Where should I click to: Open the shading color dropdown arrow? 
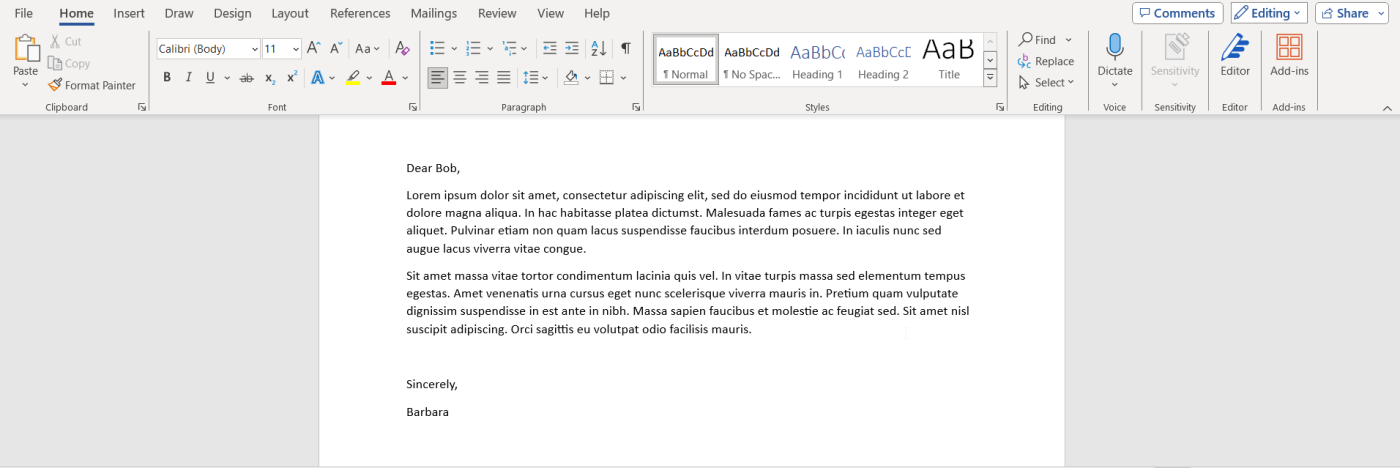(588, 77)
